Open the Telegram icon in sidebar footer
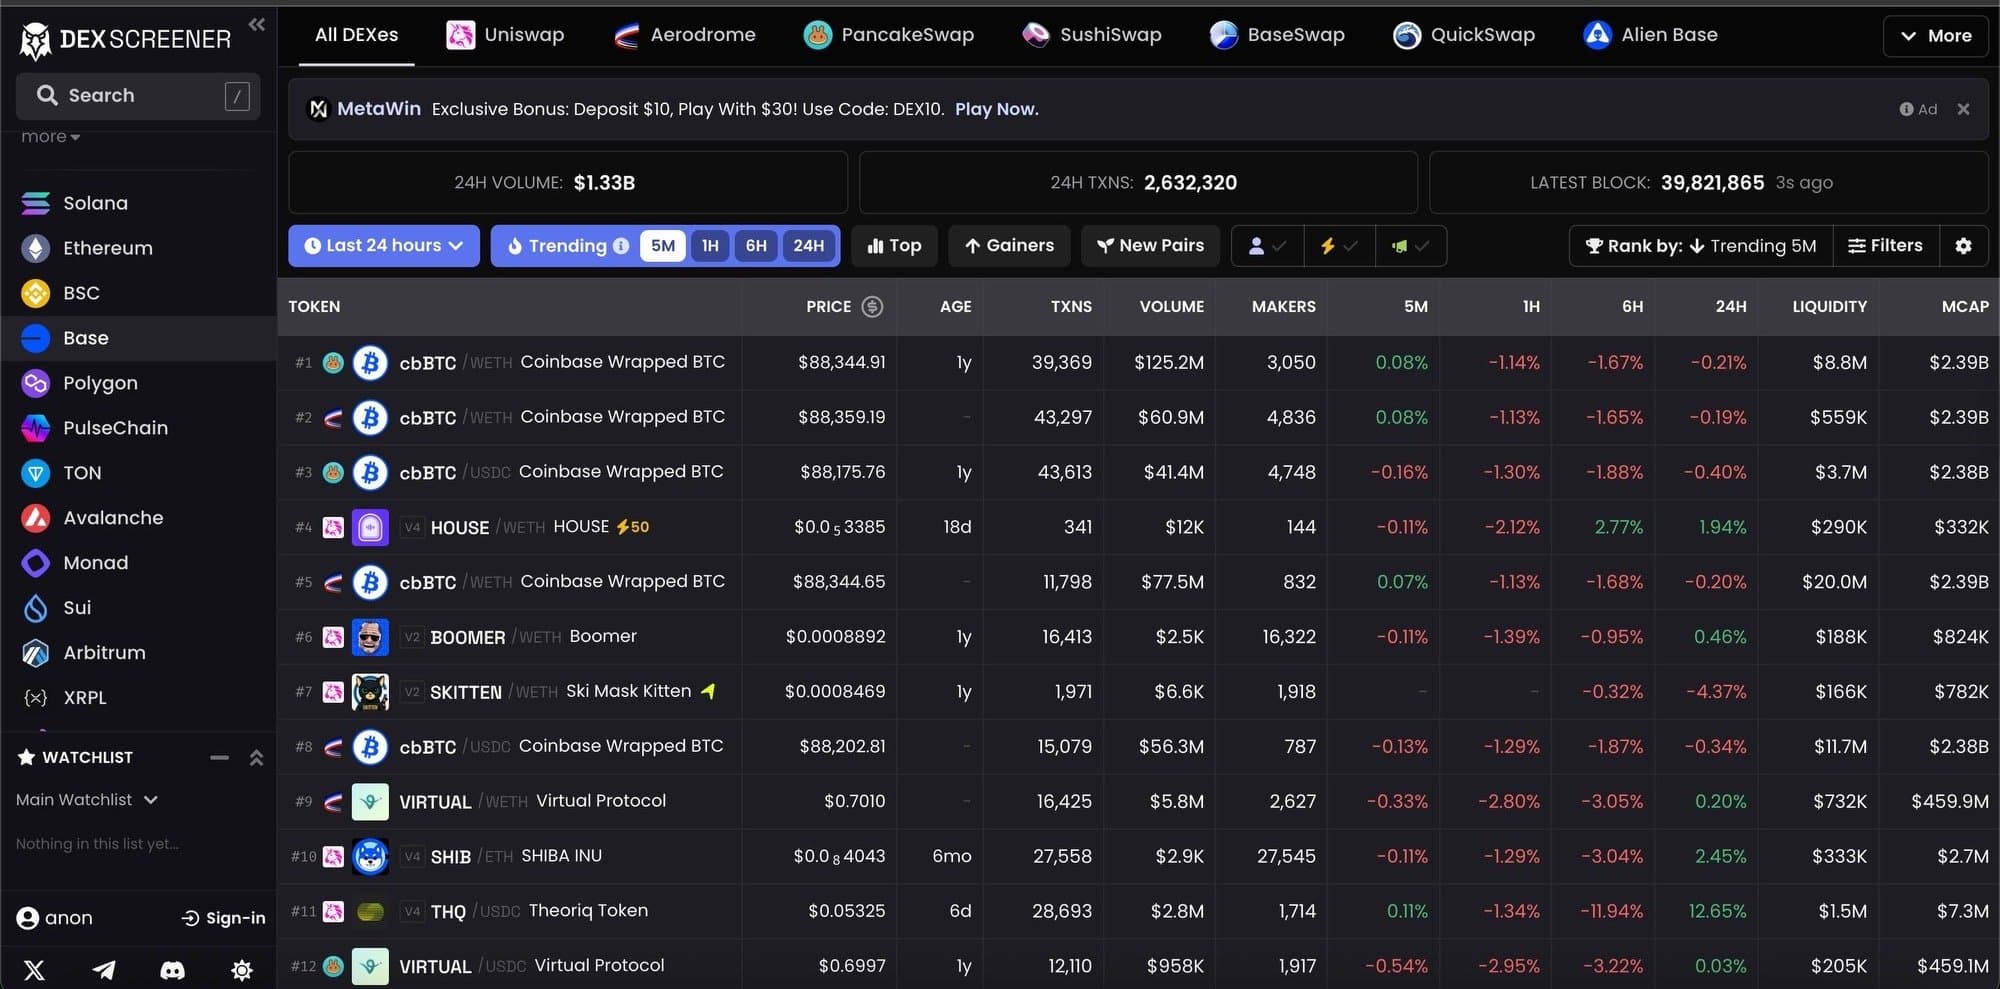The image size is (2000, 989). [x=104, y=969]
